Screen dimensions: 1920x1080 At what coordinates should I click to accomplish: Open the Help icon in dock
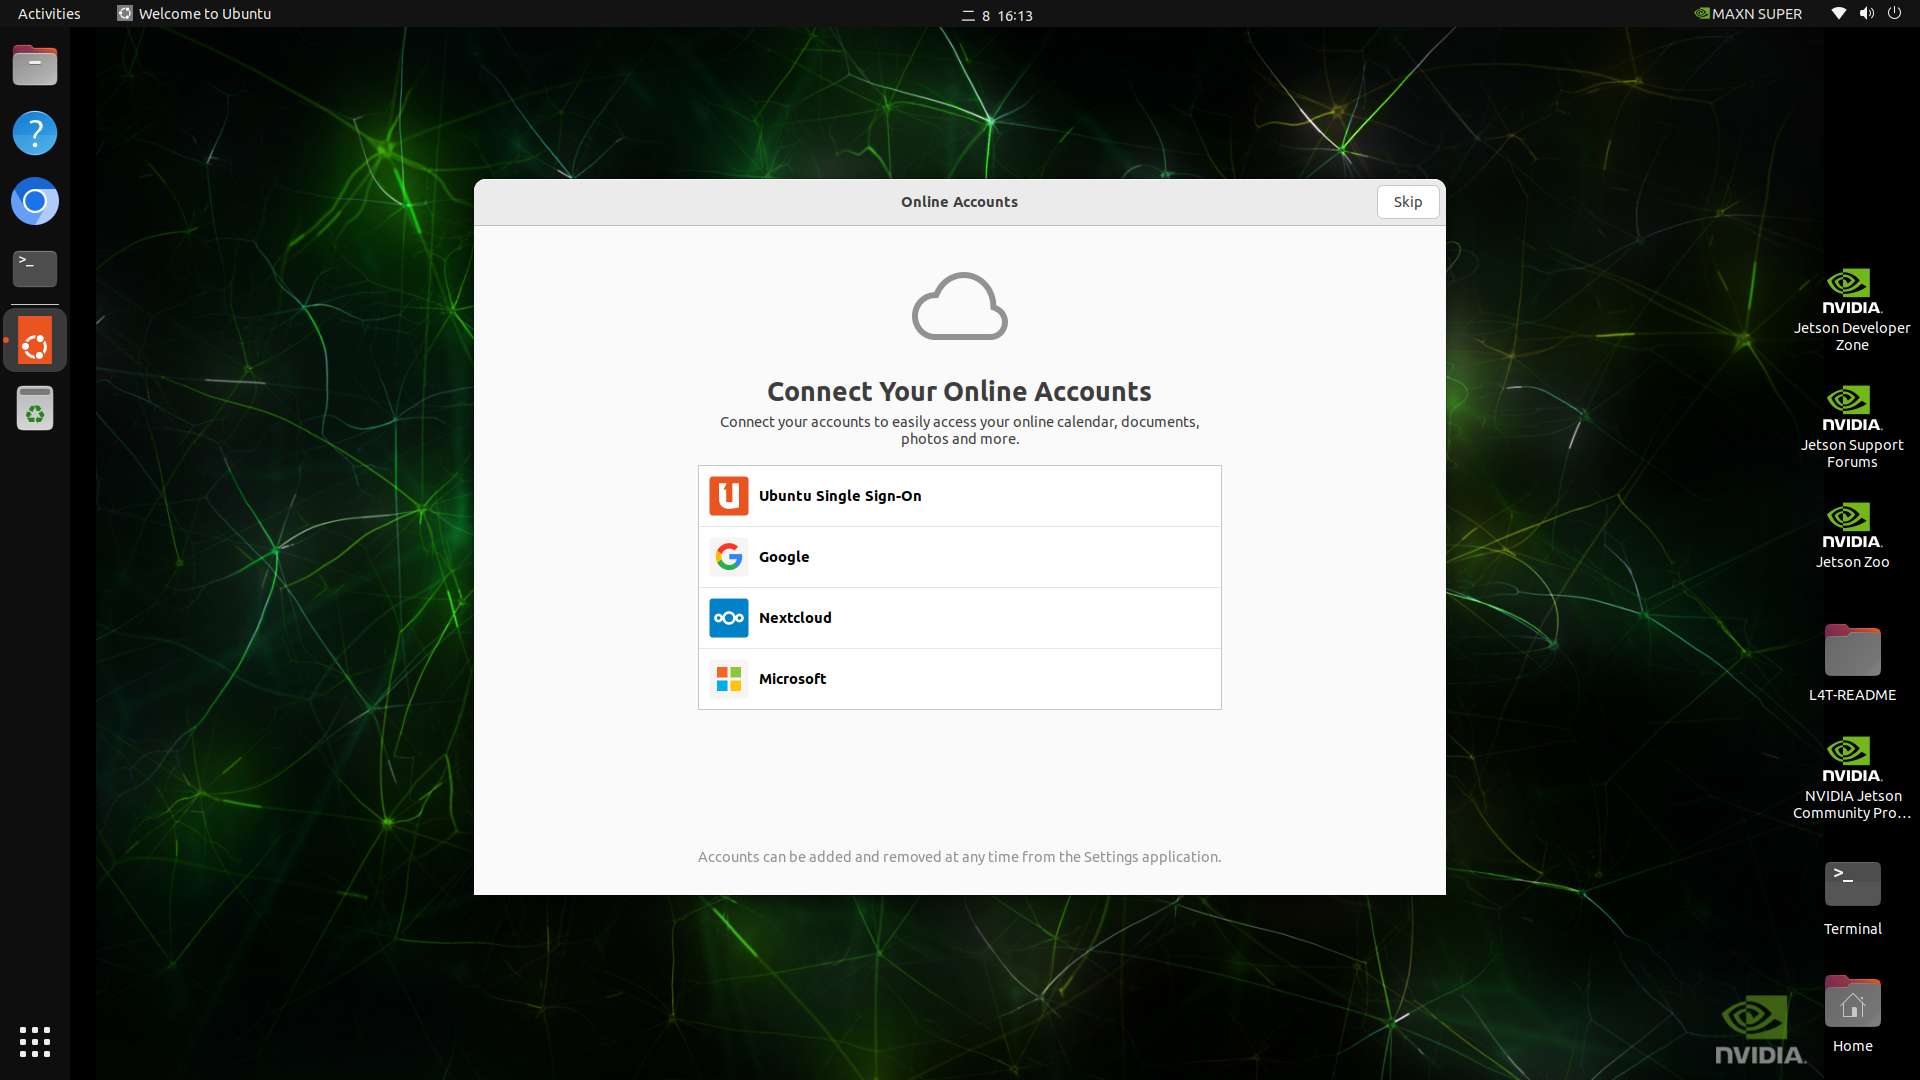tap(35, 133)
